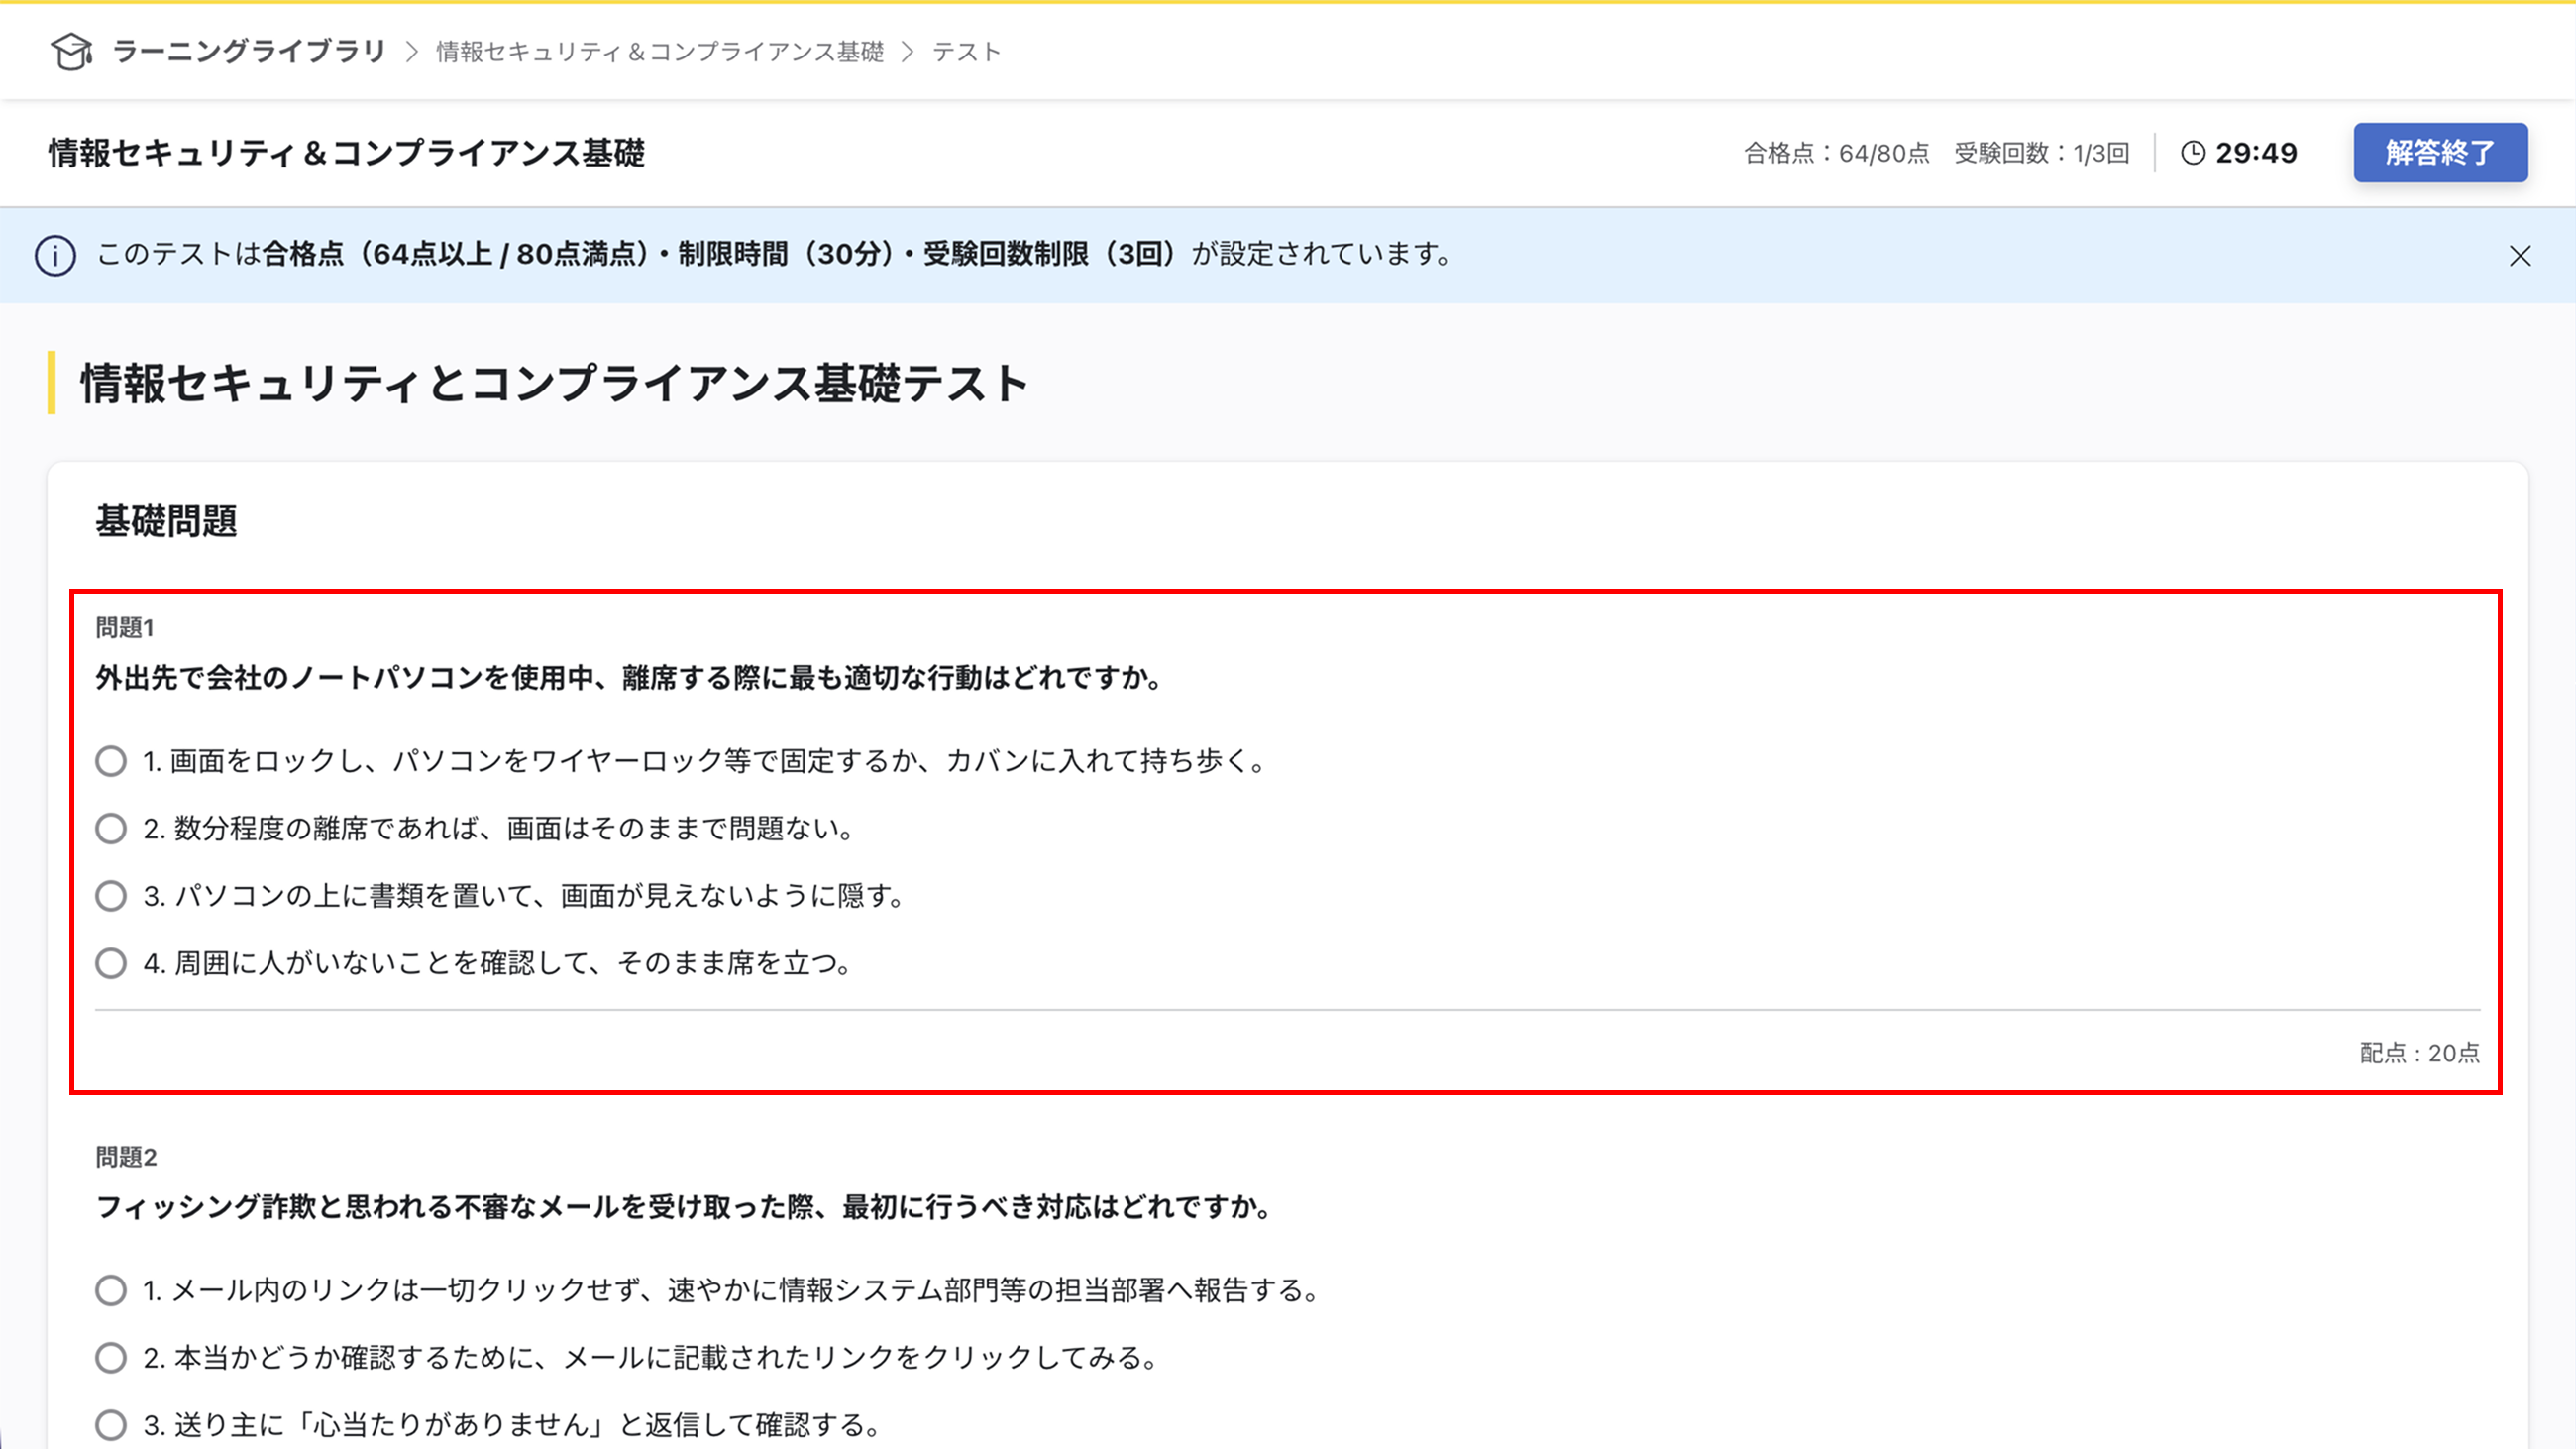Click the 合格点 64/80点 label

tap(1836, 152)
